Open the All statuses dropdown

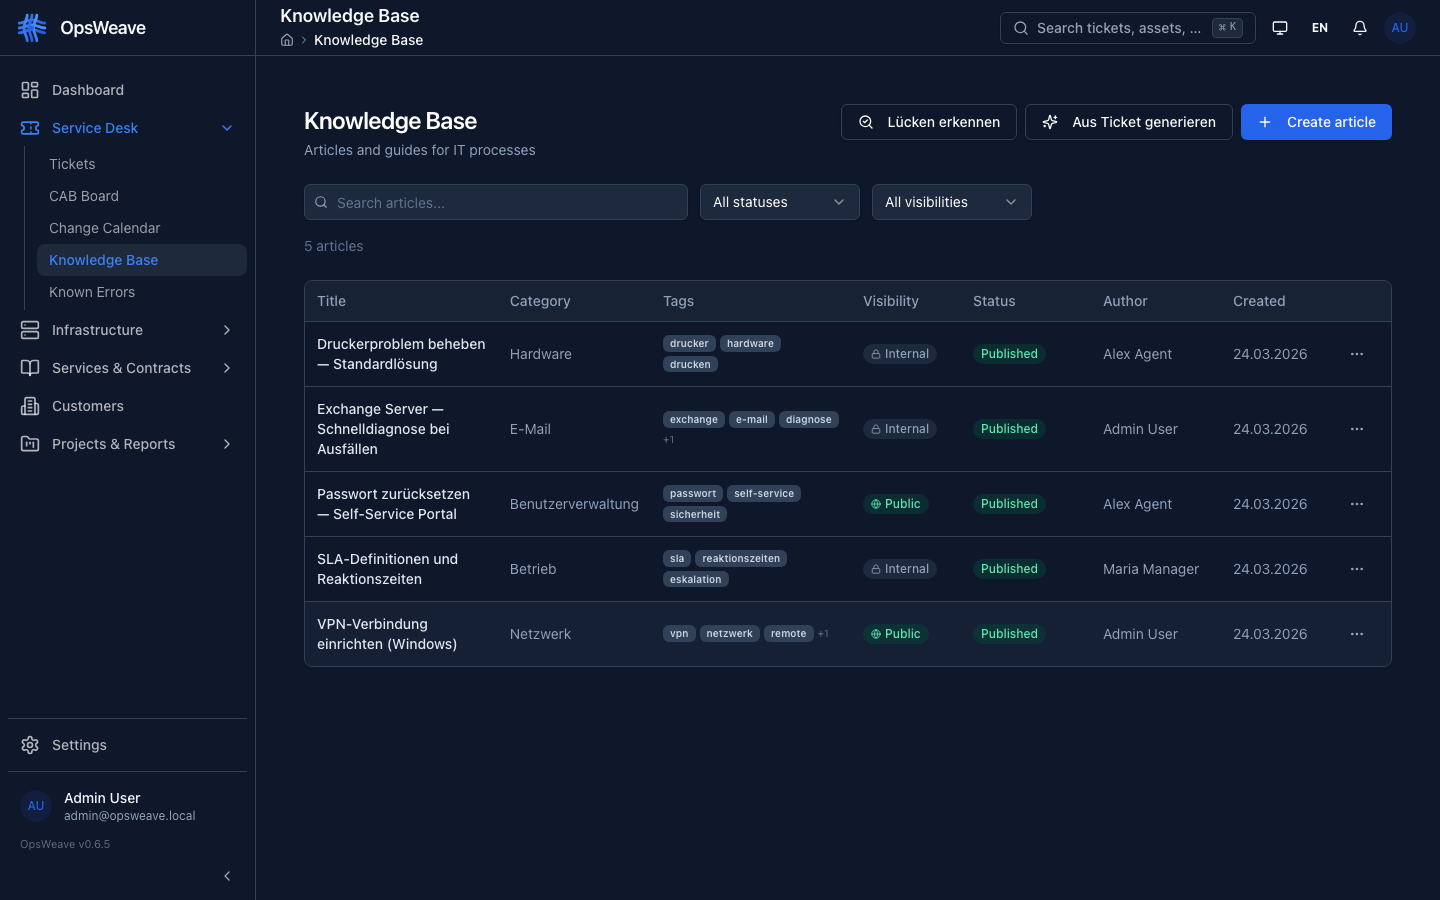(x=779, y=202)
